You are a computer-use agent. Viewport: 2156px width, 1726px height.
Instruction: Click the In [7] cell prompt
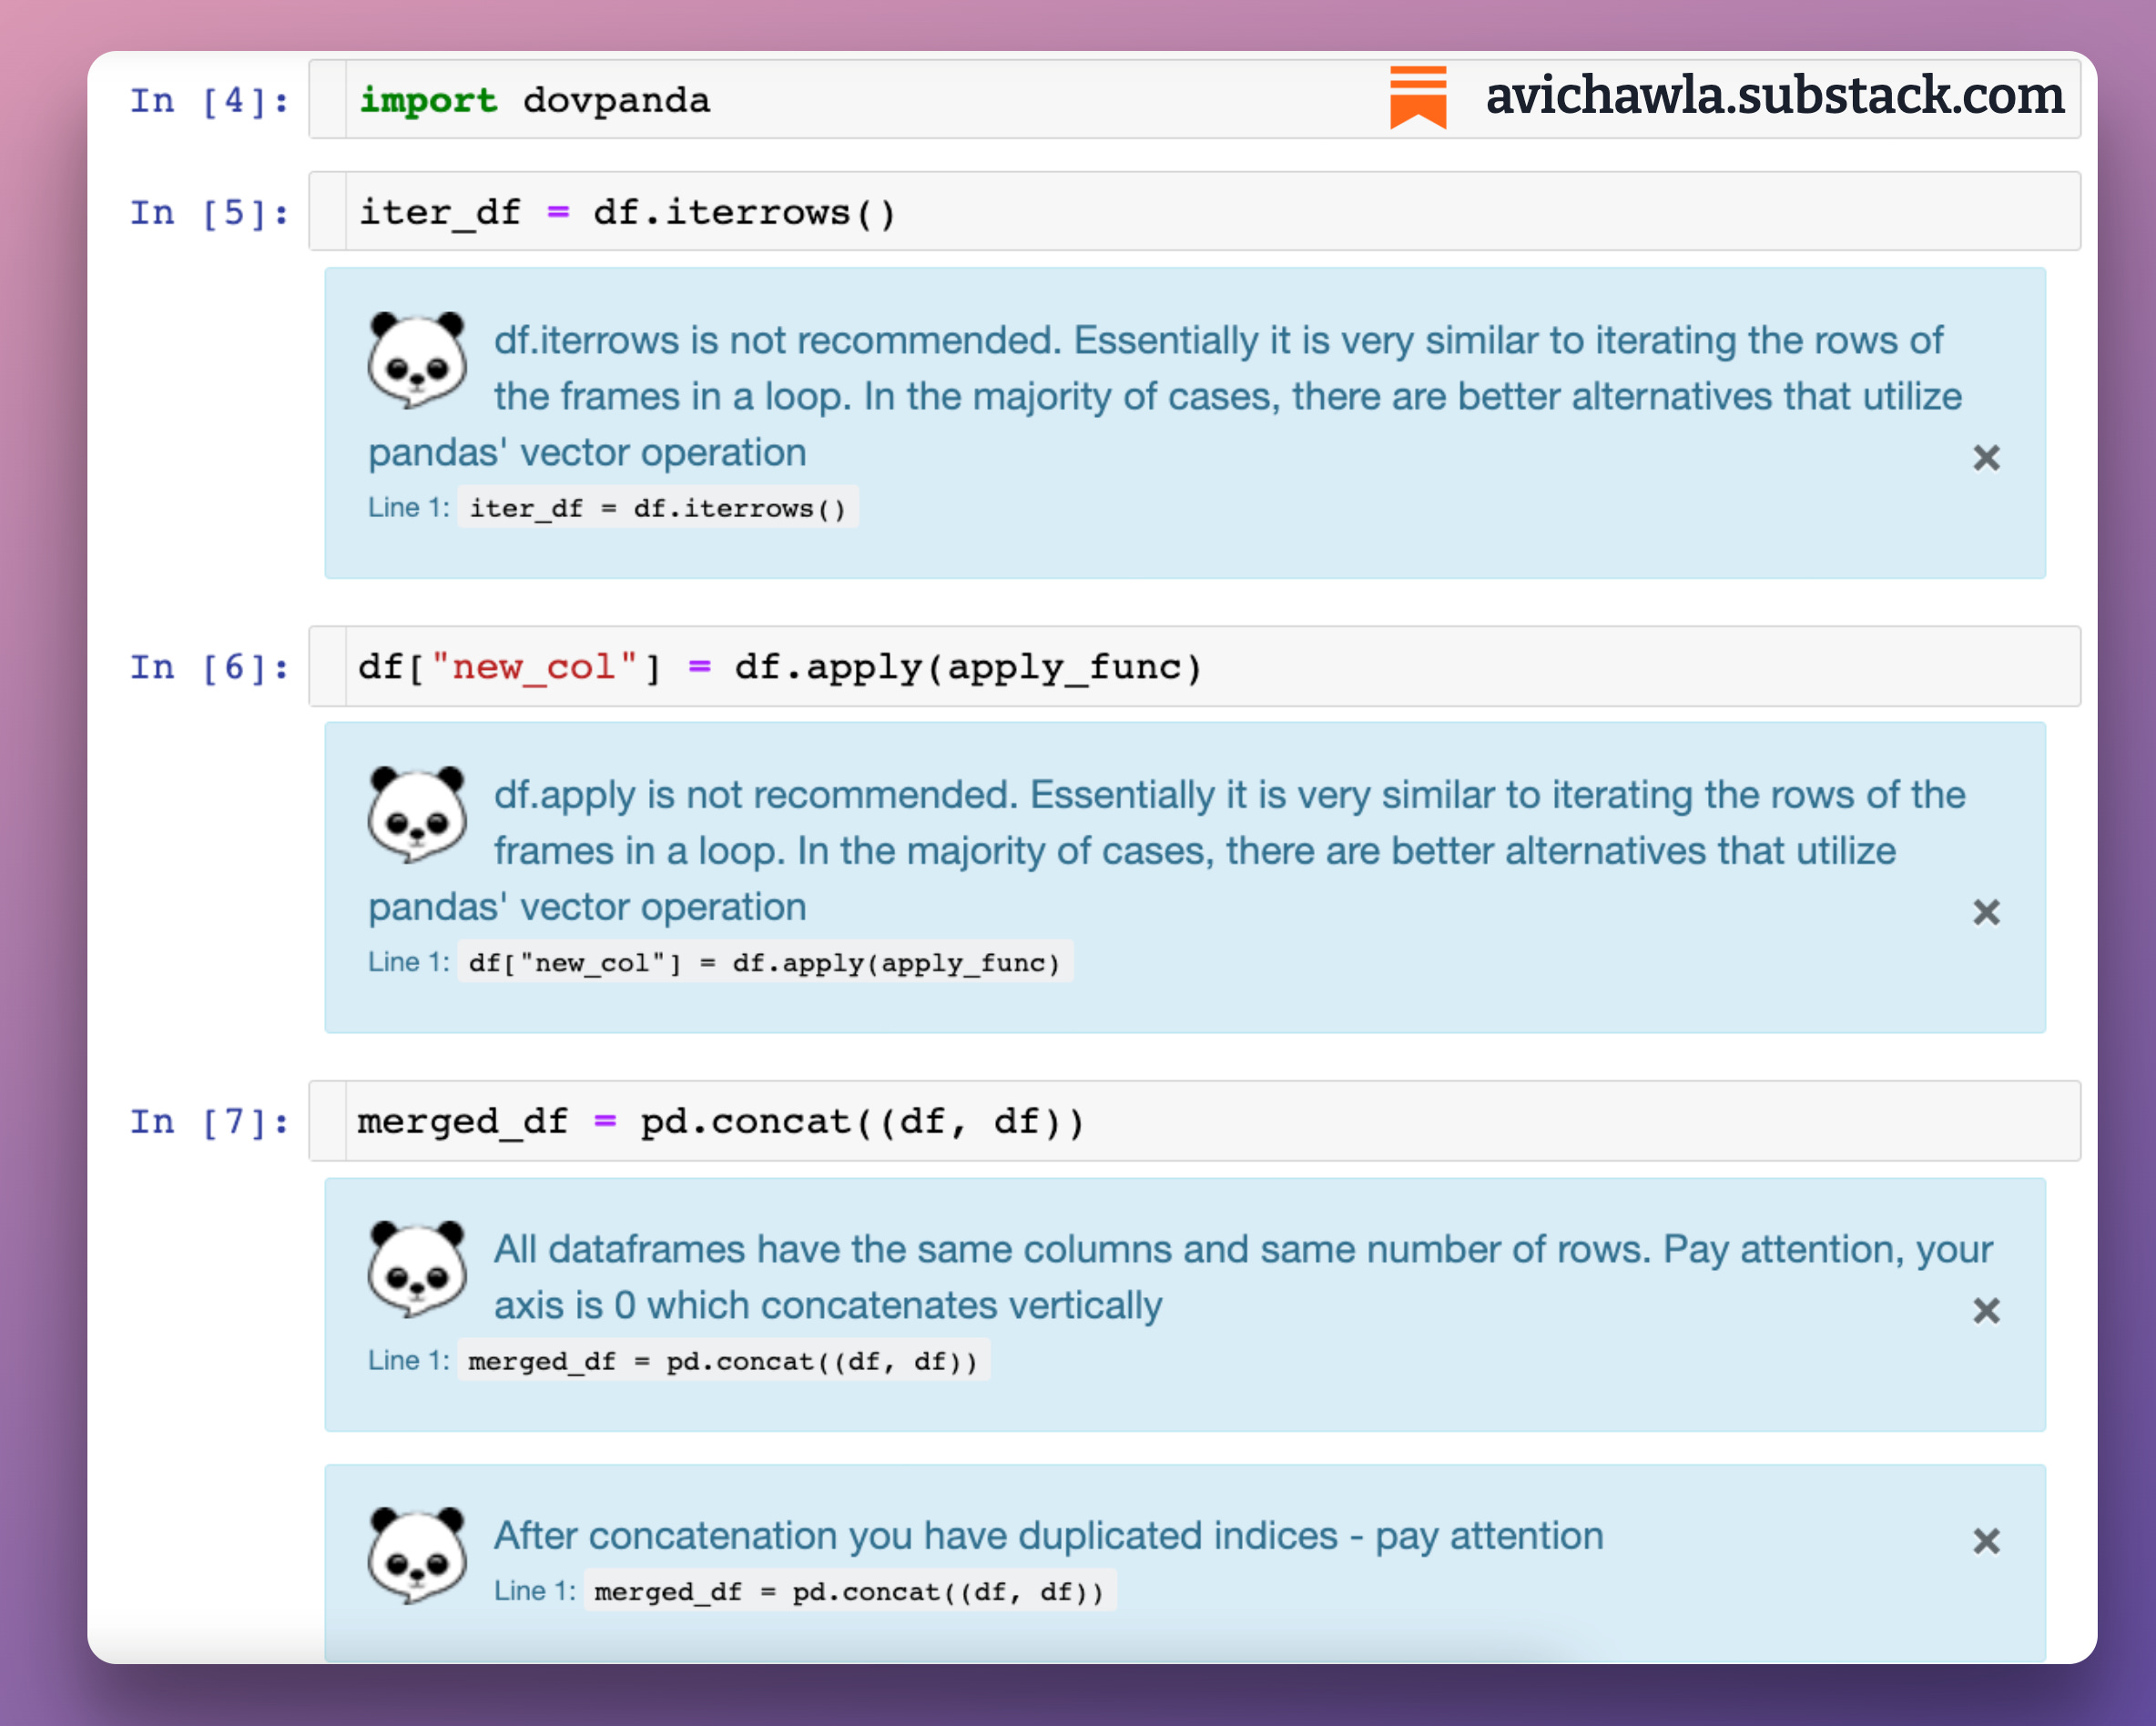[x=209, y=1122]
